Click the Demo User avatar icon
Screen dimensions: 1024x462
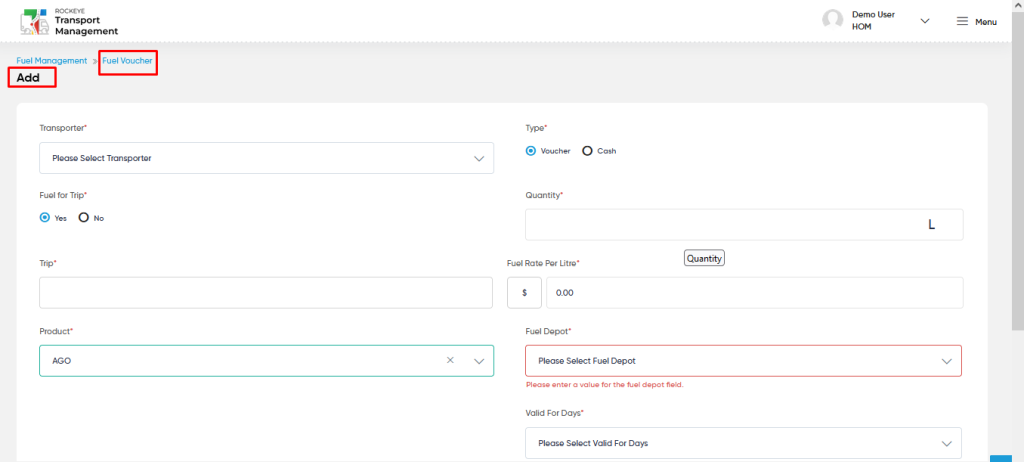[833, 20]
